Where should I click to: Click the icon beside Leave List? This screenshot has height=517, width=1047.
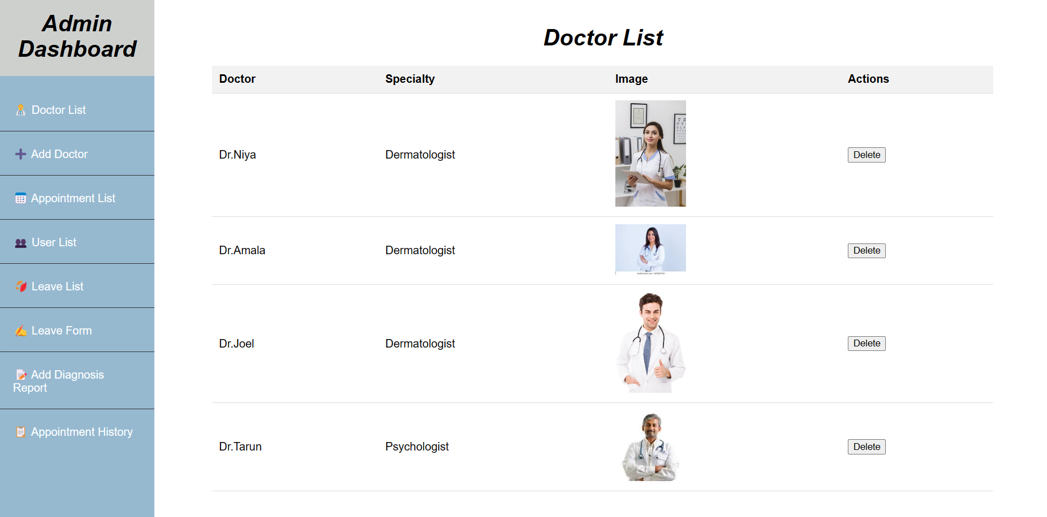21,287
